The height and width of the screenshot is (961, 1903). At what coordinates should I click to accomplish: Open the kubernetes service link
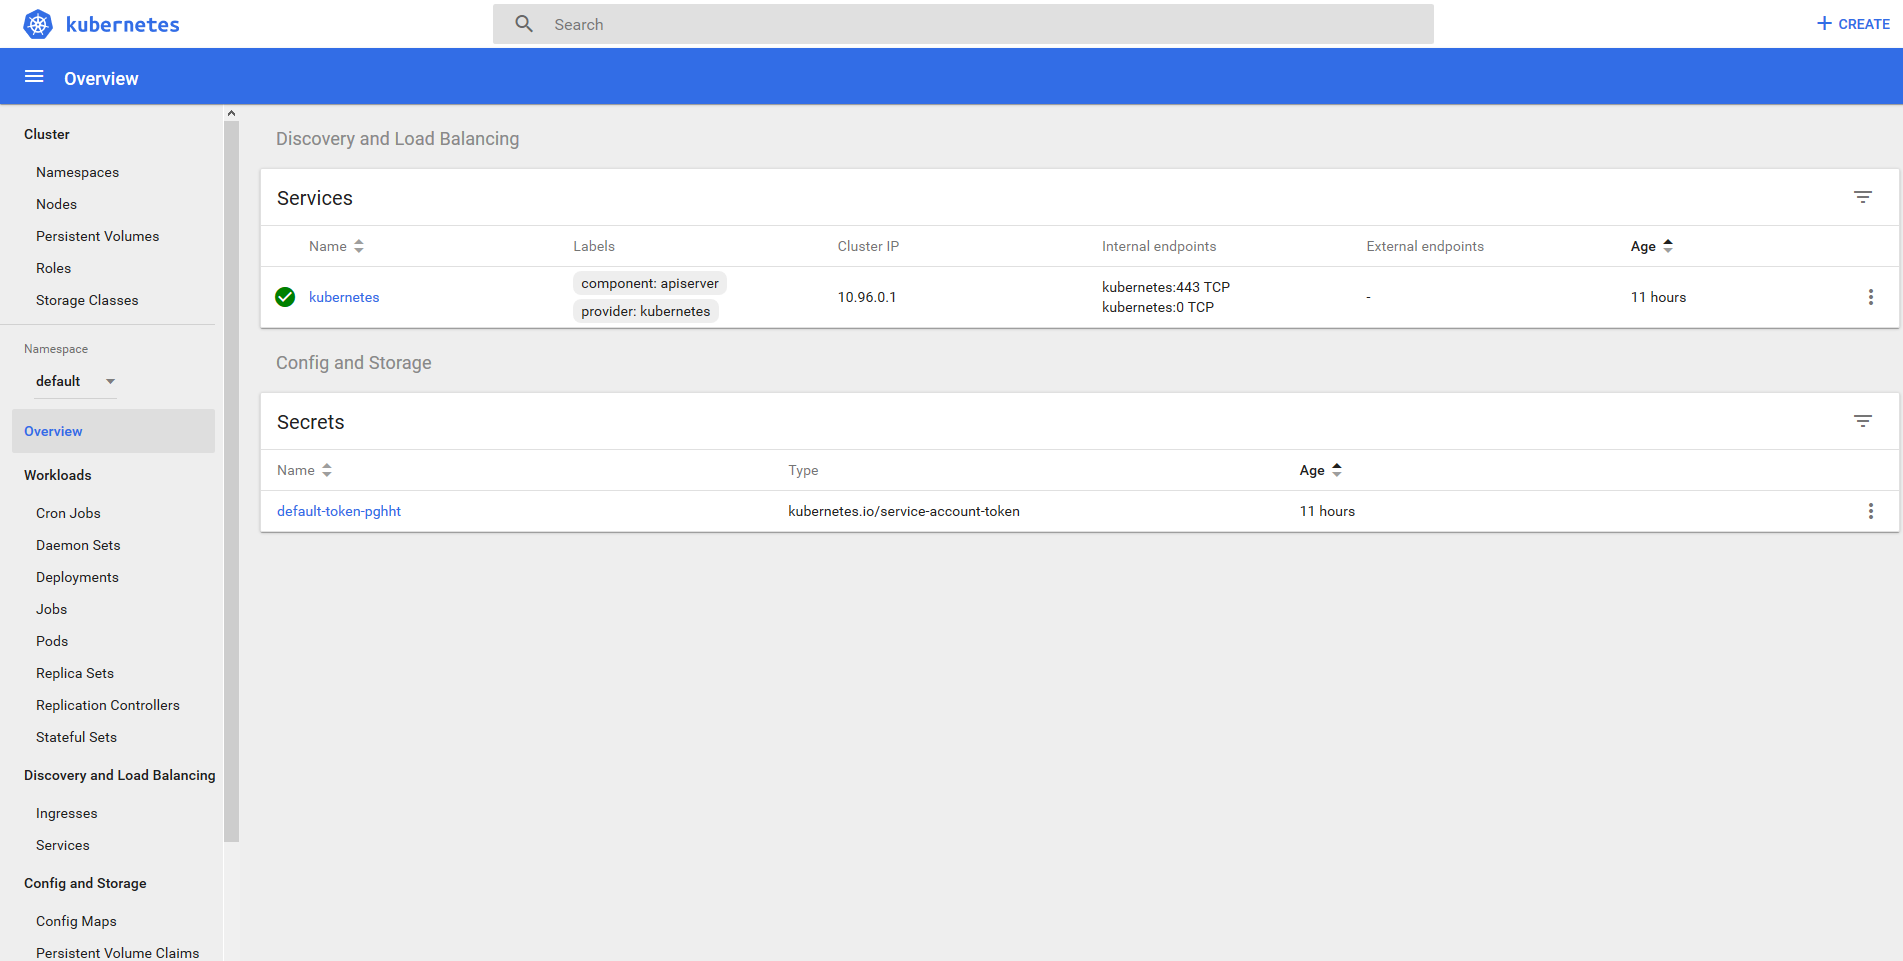[344, 297]
